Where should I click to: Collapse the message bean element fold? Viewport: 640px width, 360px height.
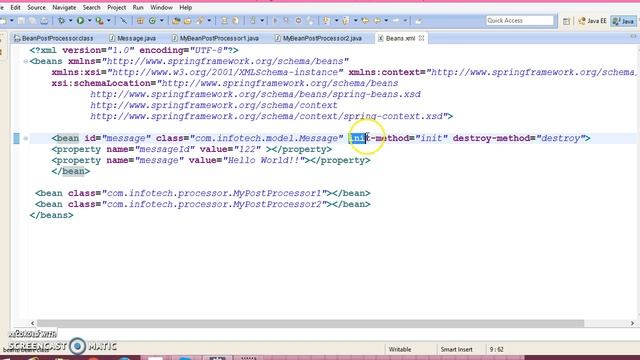click(x=25, y=138)
